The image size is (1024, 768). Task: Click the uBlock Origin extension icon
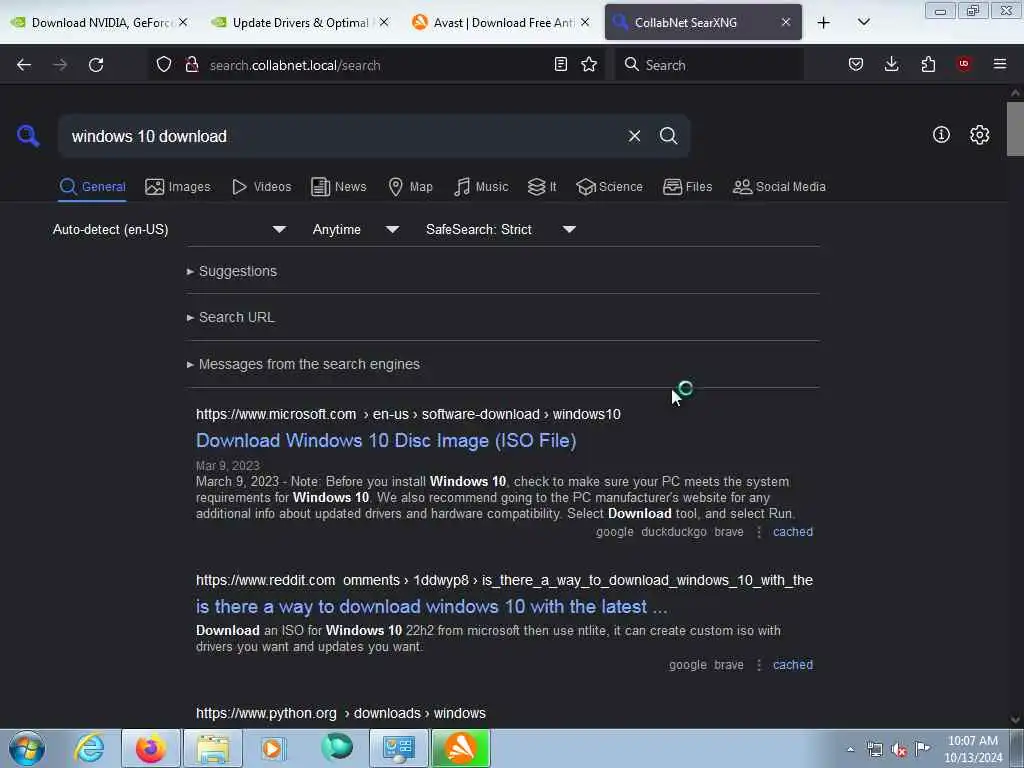click(964, 64)
